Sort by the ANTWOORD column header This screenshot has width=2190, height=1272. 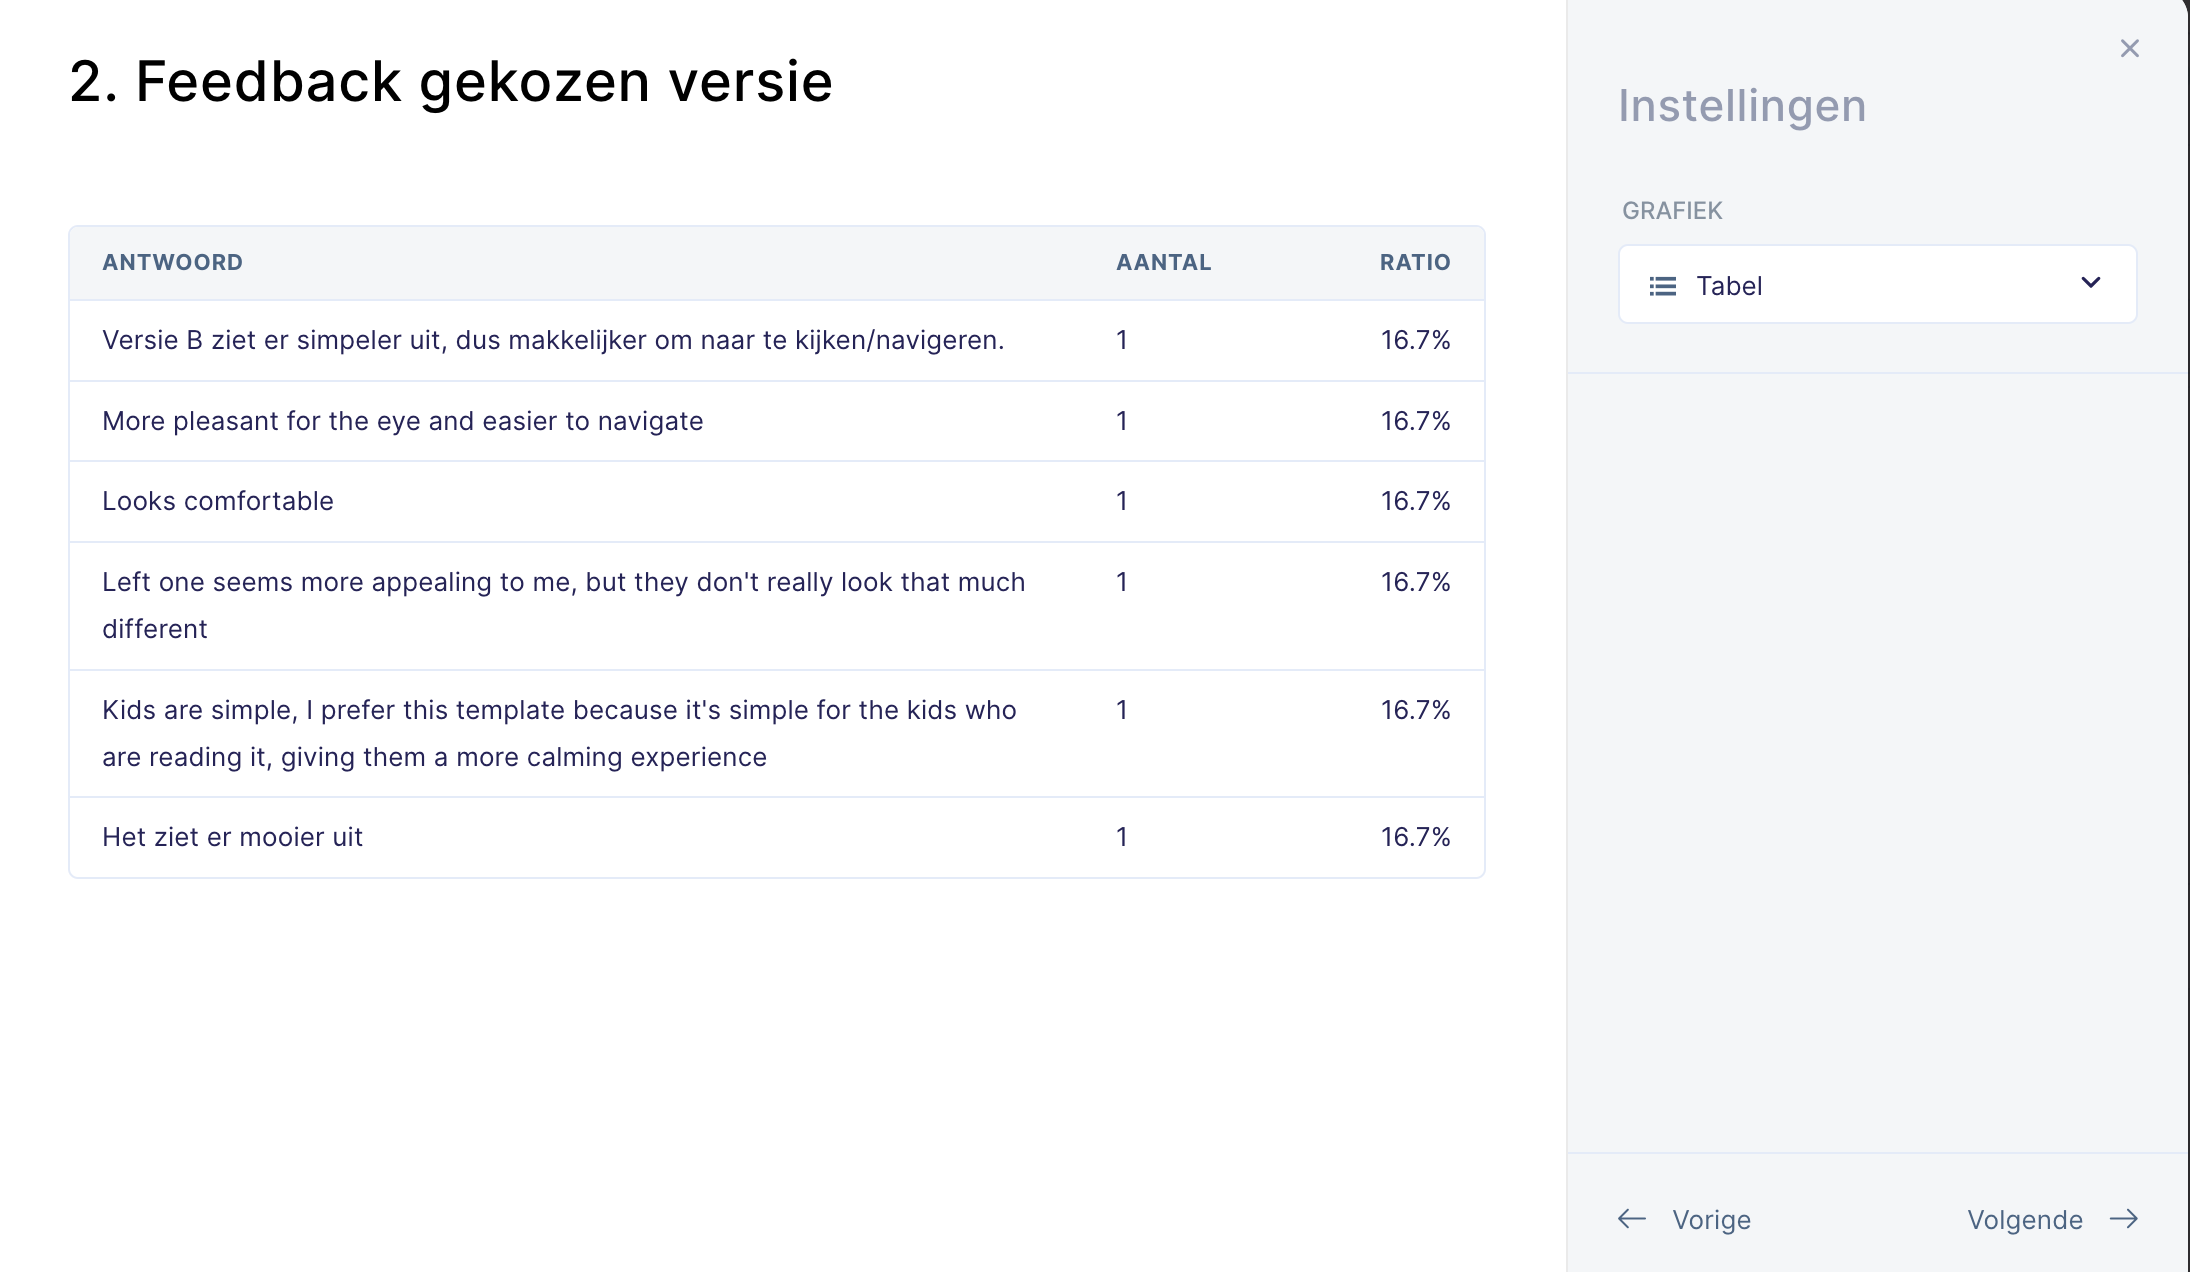pos(172,262)
